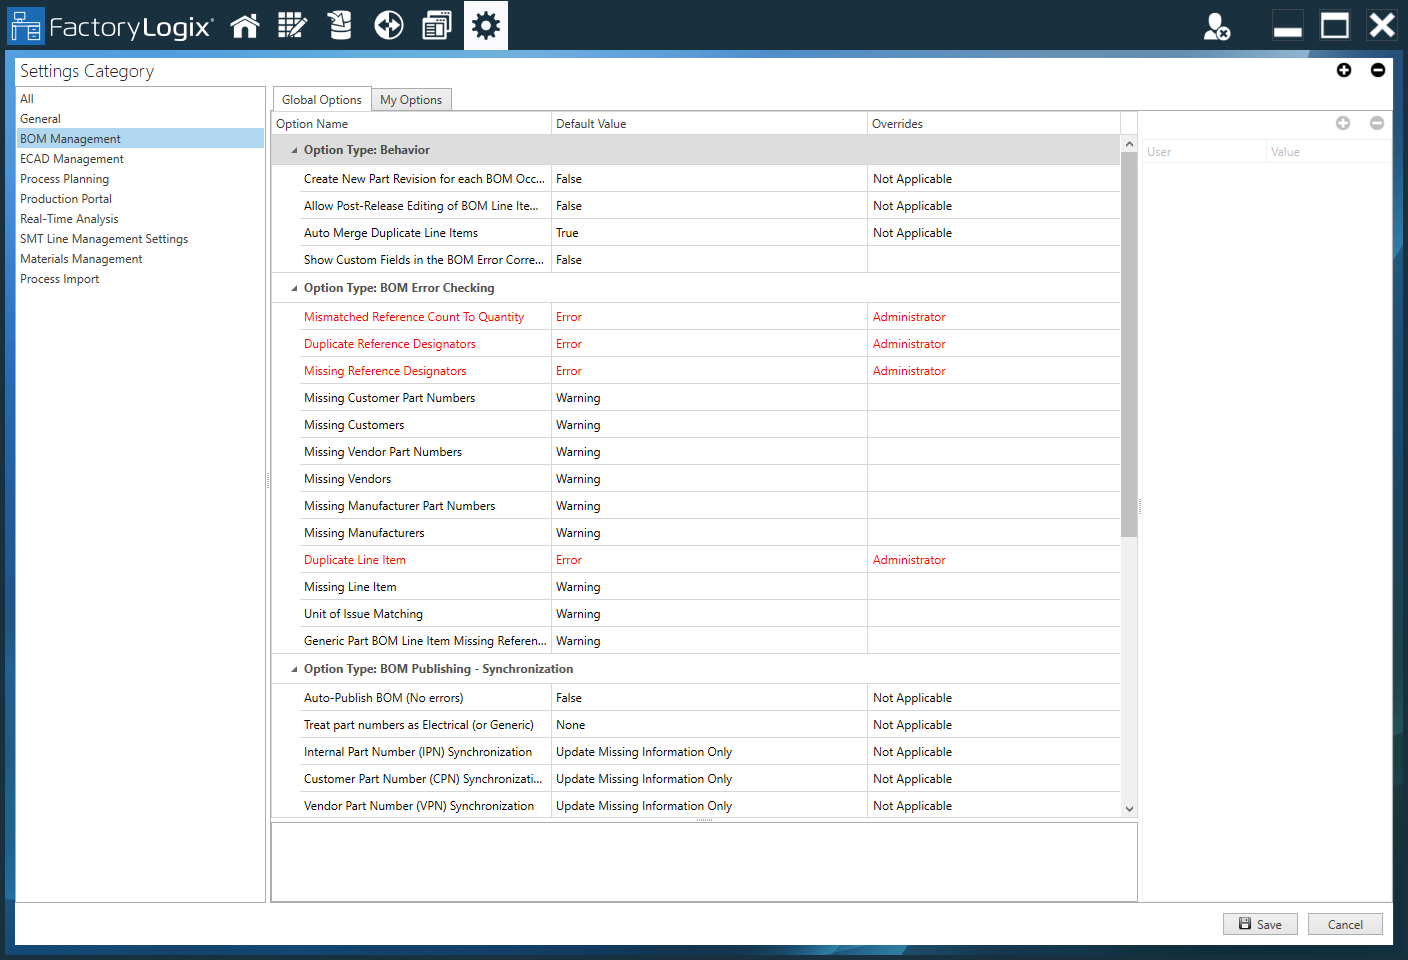1408x960 pixels.
Task: Open the database cylinder icon in toolbar
Action: click(340, 26)
